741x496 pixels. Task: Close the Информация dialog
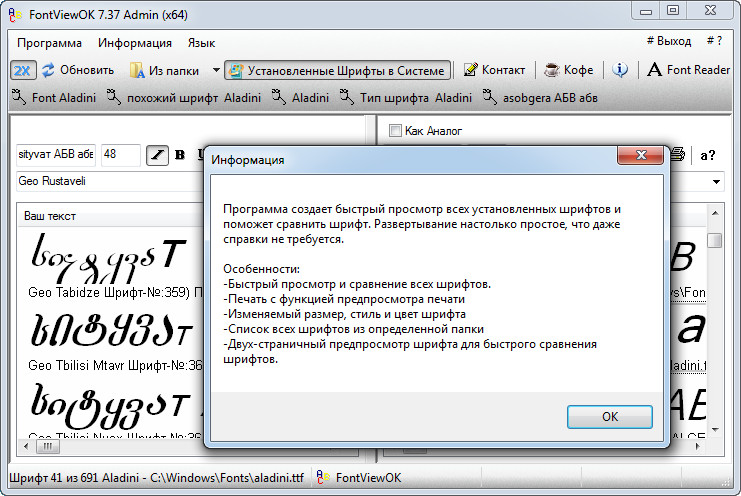coord(640,155)
